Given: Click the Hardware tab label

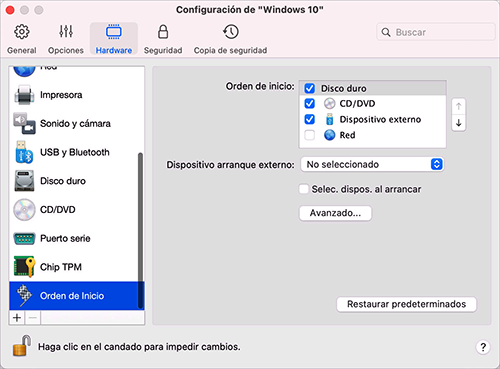Looking at the screenshot, I should pos(114,50).
